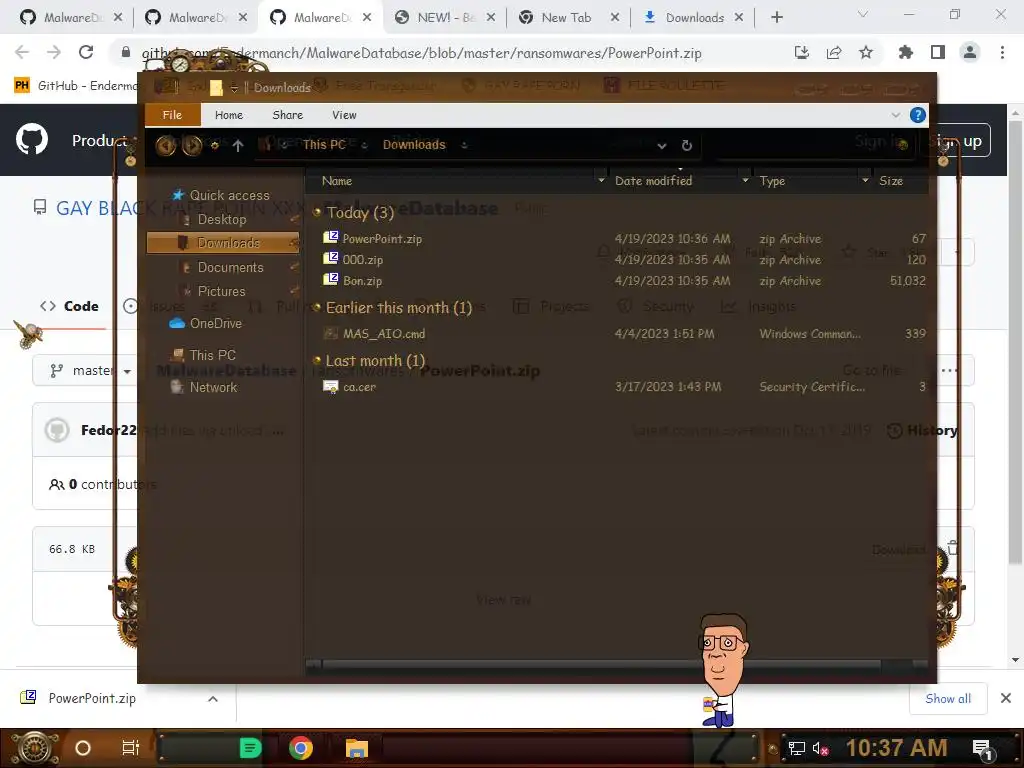This screenshot has height=768, width=1024.
Task: Click Show all downloads button
Action: point(948,699)
